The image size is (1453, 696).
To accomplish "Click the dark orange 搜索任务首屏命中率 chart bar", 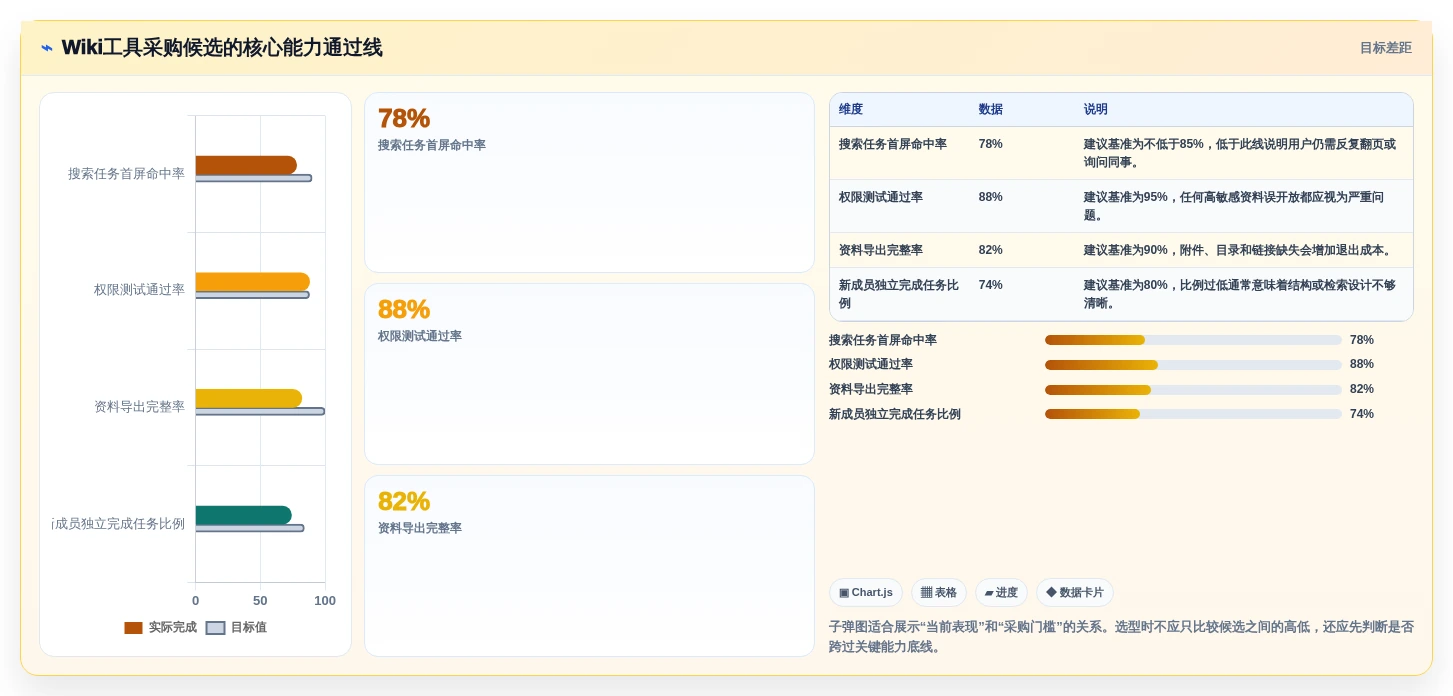I will pyautogui.click(x=246, y=165).
